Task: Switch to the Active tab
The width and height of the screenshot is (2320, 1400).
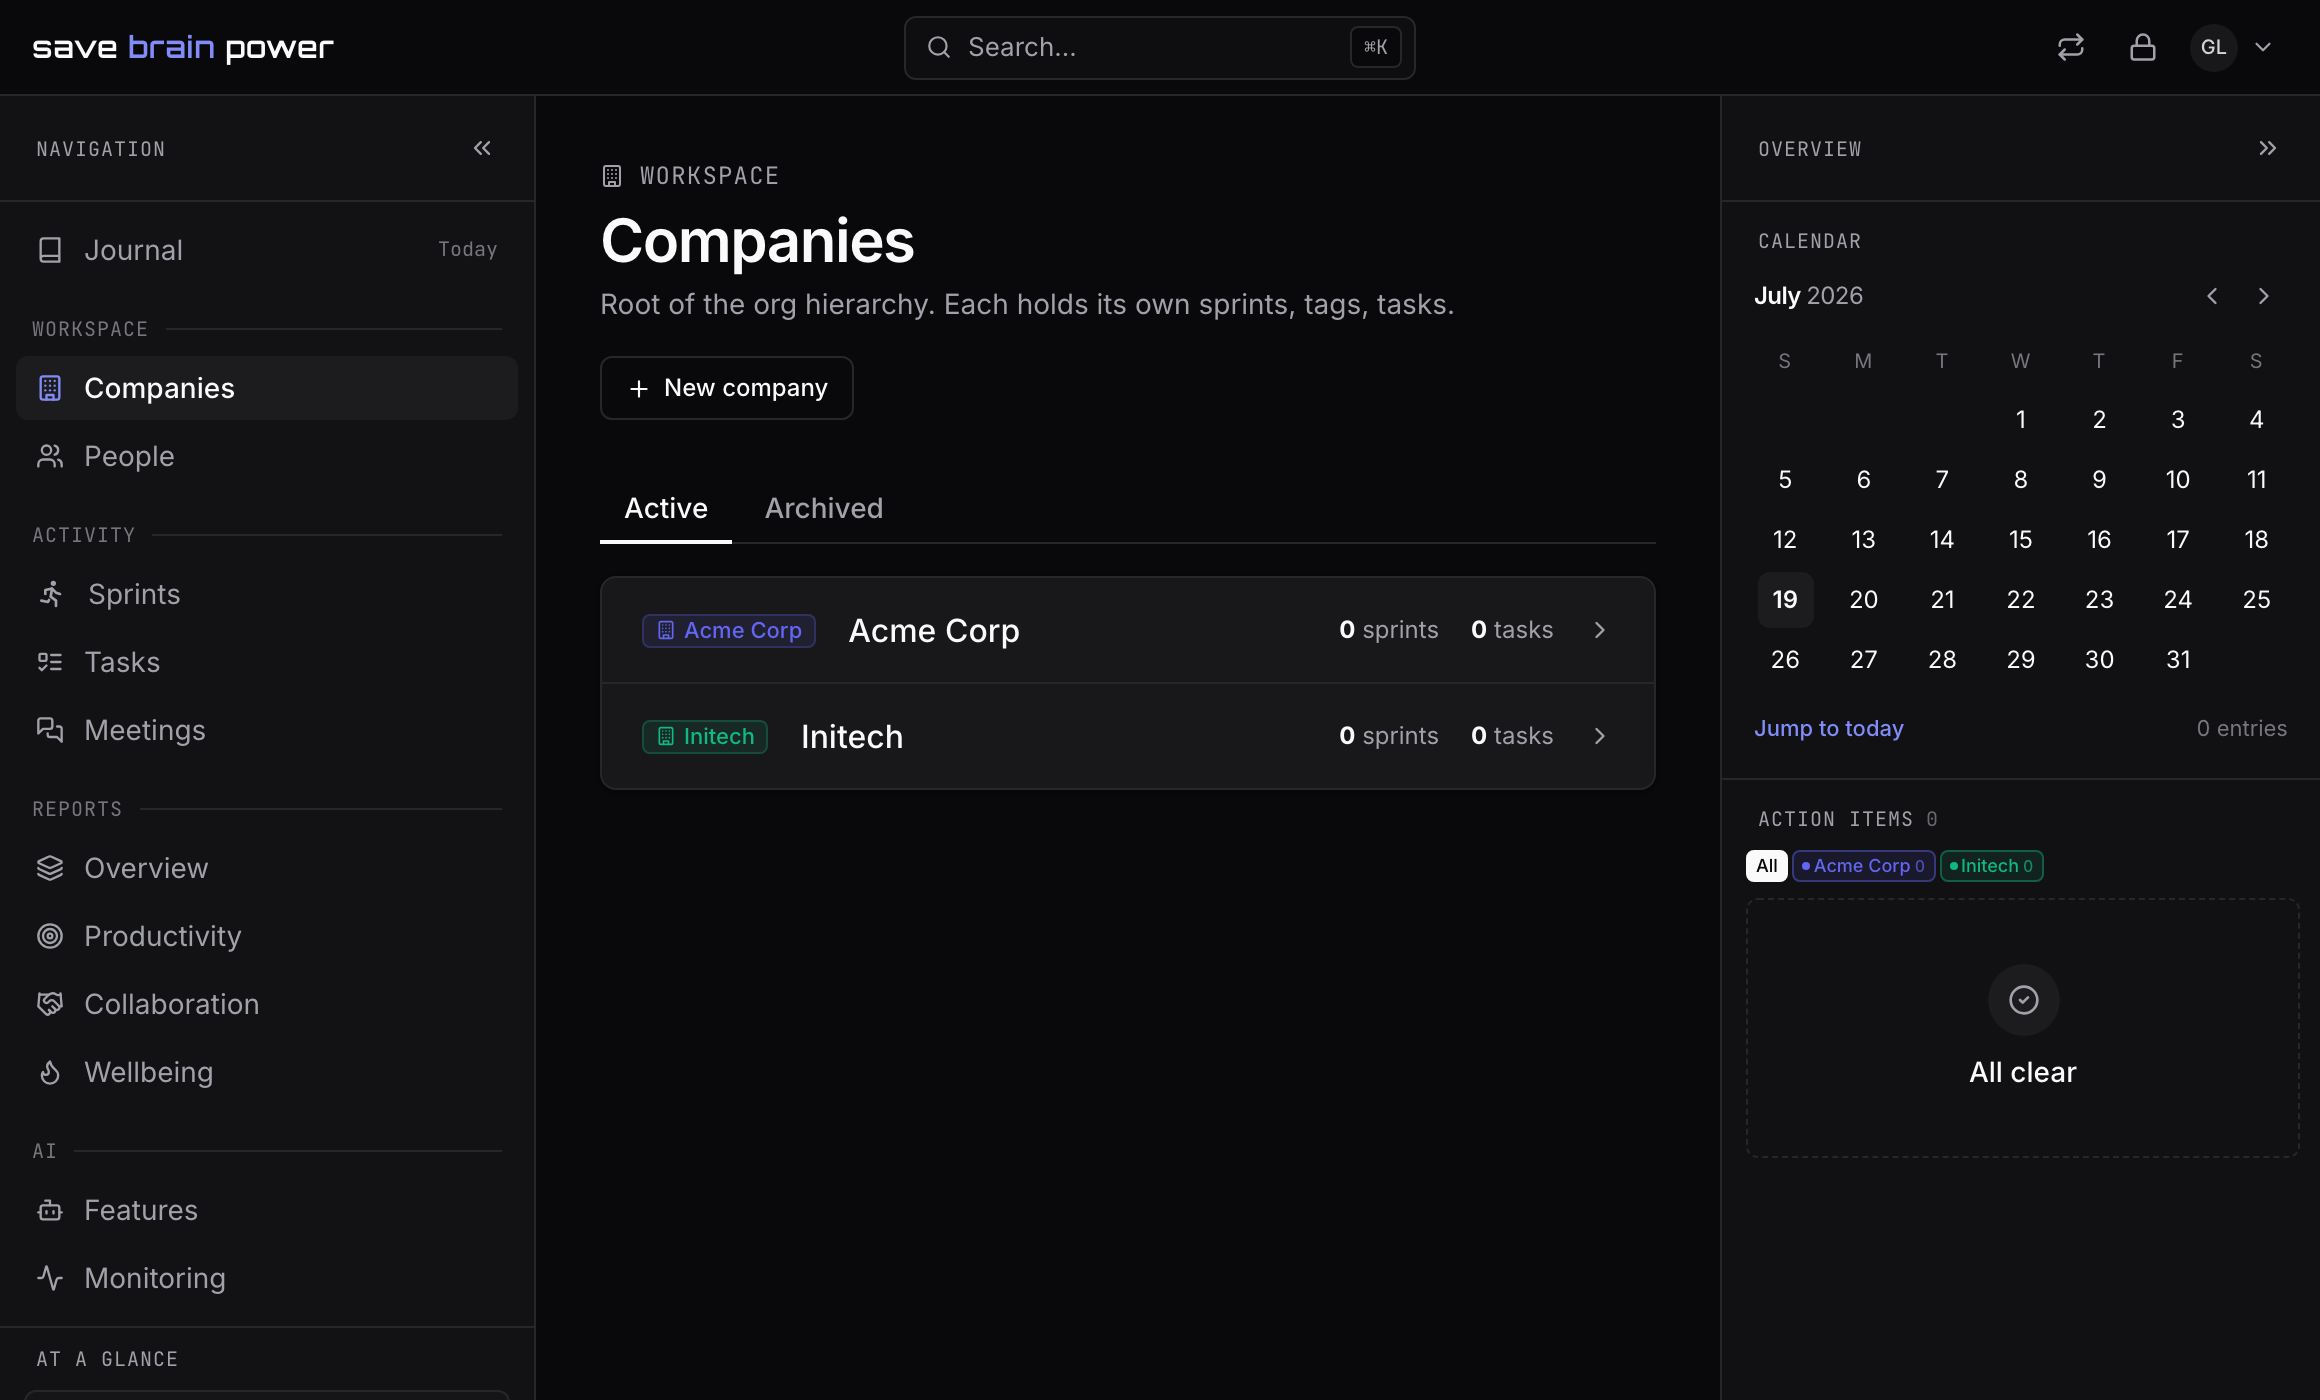Action: click(x=666, y=508)
